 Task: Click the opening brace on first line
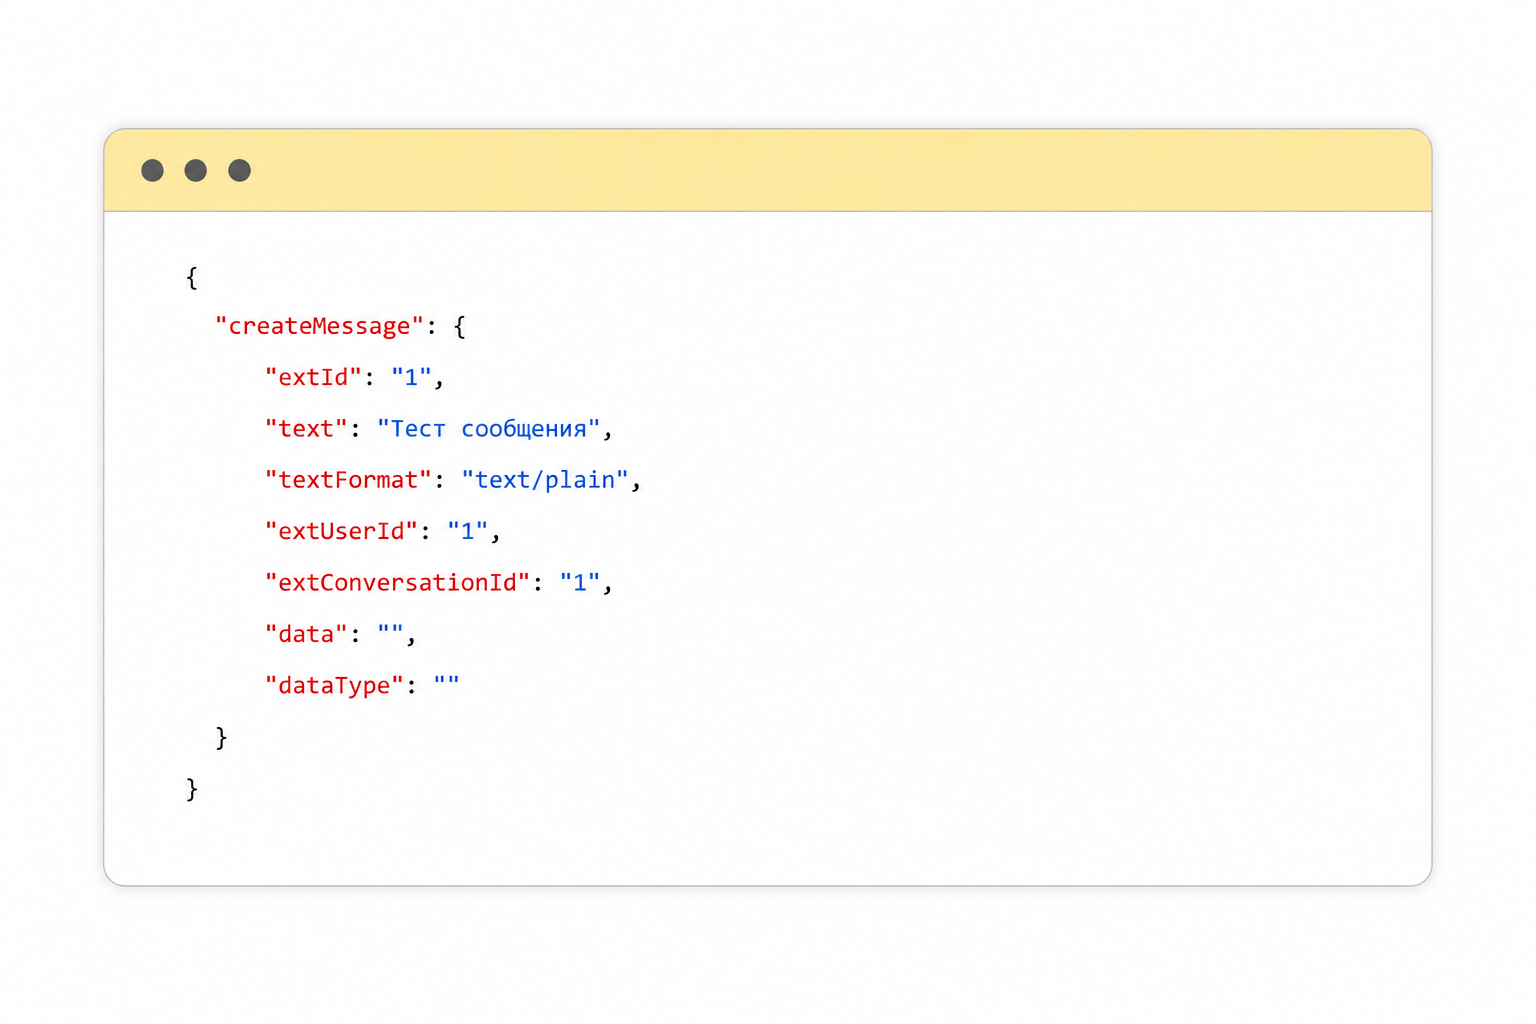[192, 277]
